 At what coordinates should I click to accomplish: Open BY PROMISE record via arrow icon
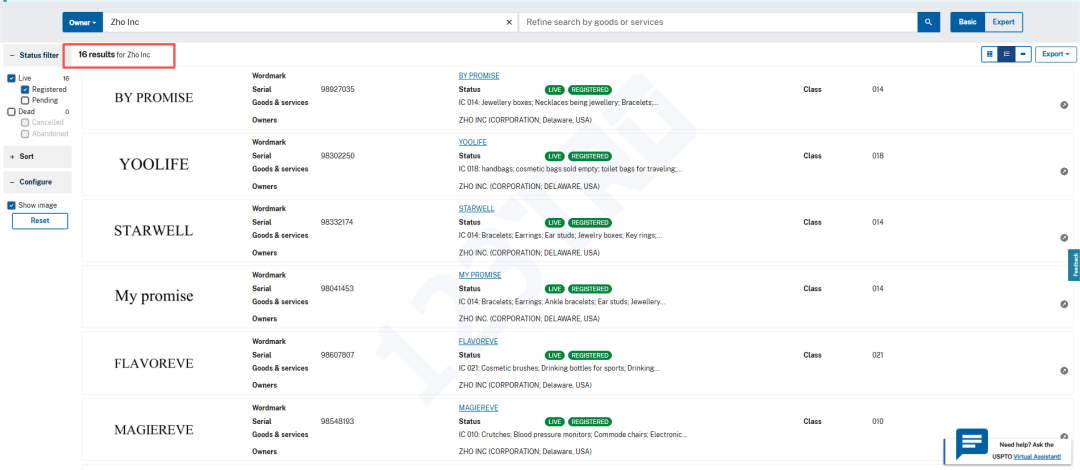(x=1064, y=105)
